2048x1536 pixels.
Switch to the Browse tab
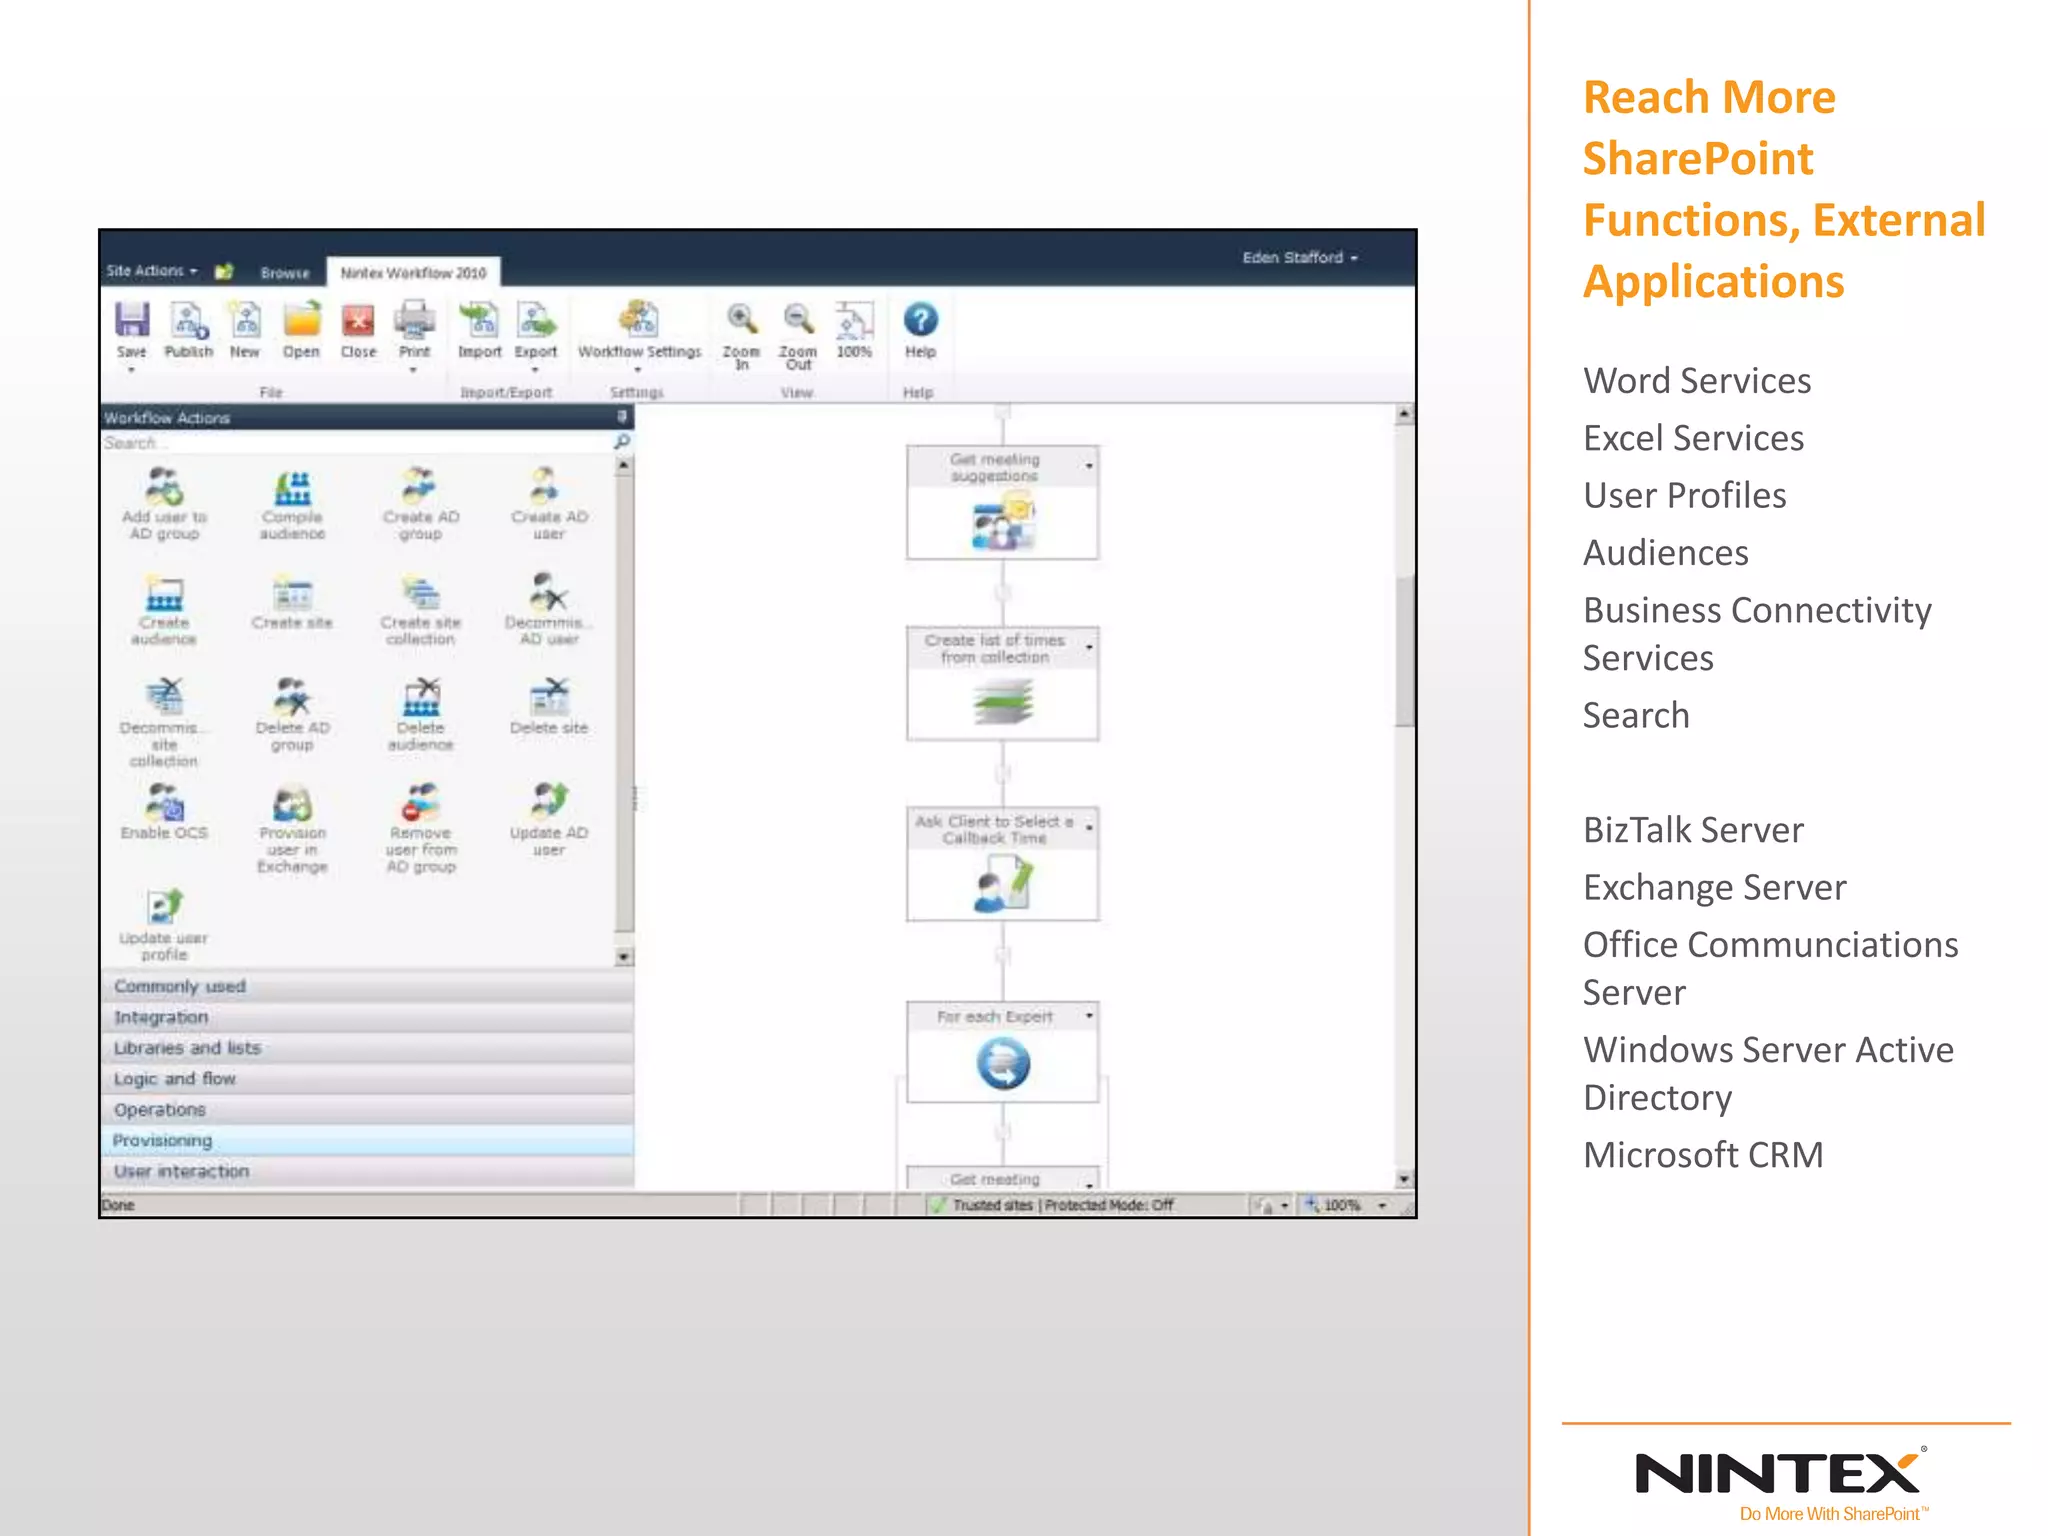coord(285,272)
